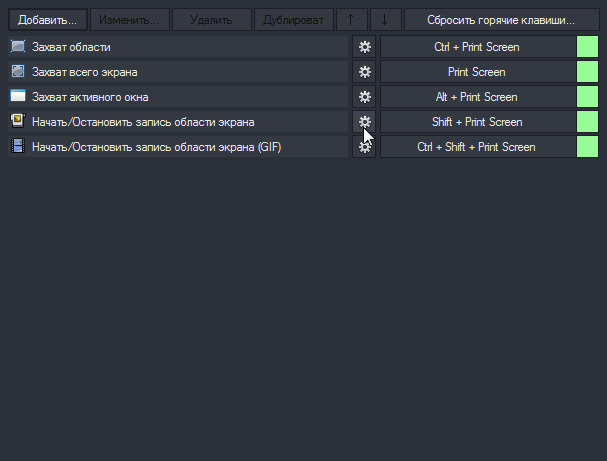607x461 pixels.
Task: Click green status swatch of Захват всего экрана
Action: [587, 72]
